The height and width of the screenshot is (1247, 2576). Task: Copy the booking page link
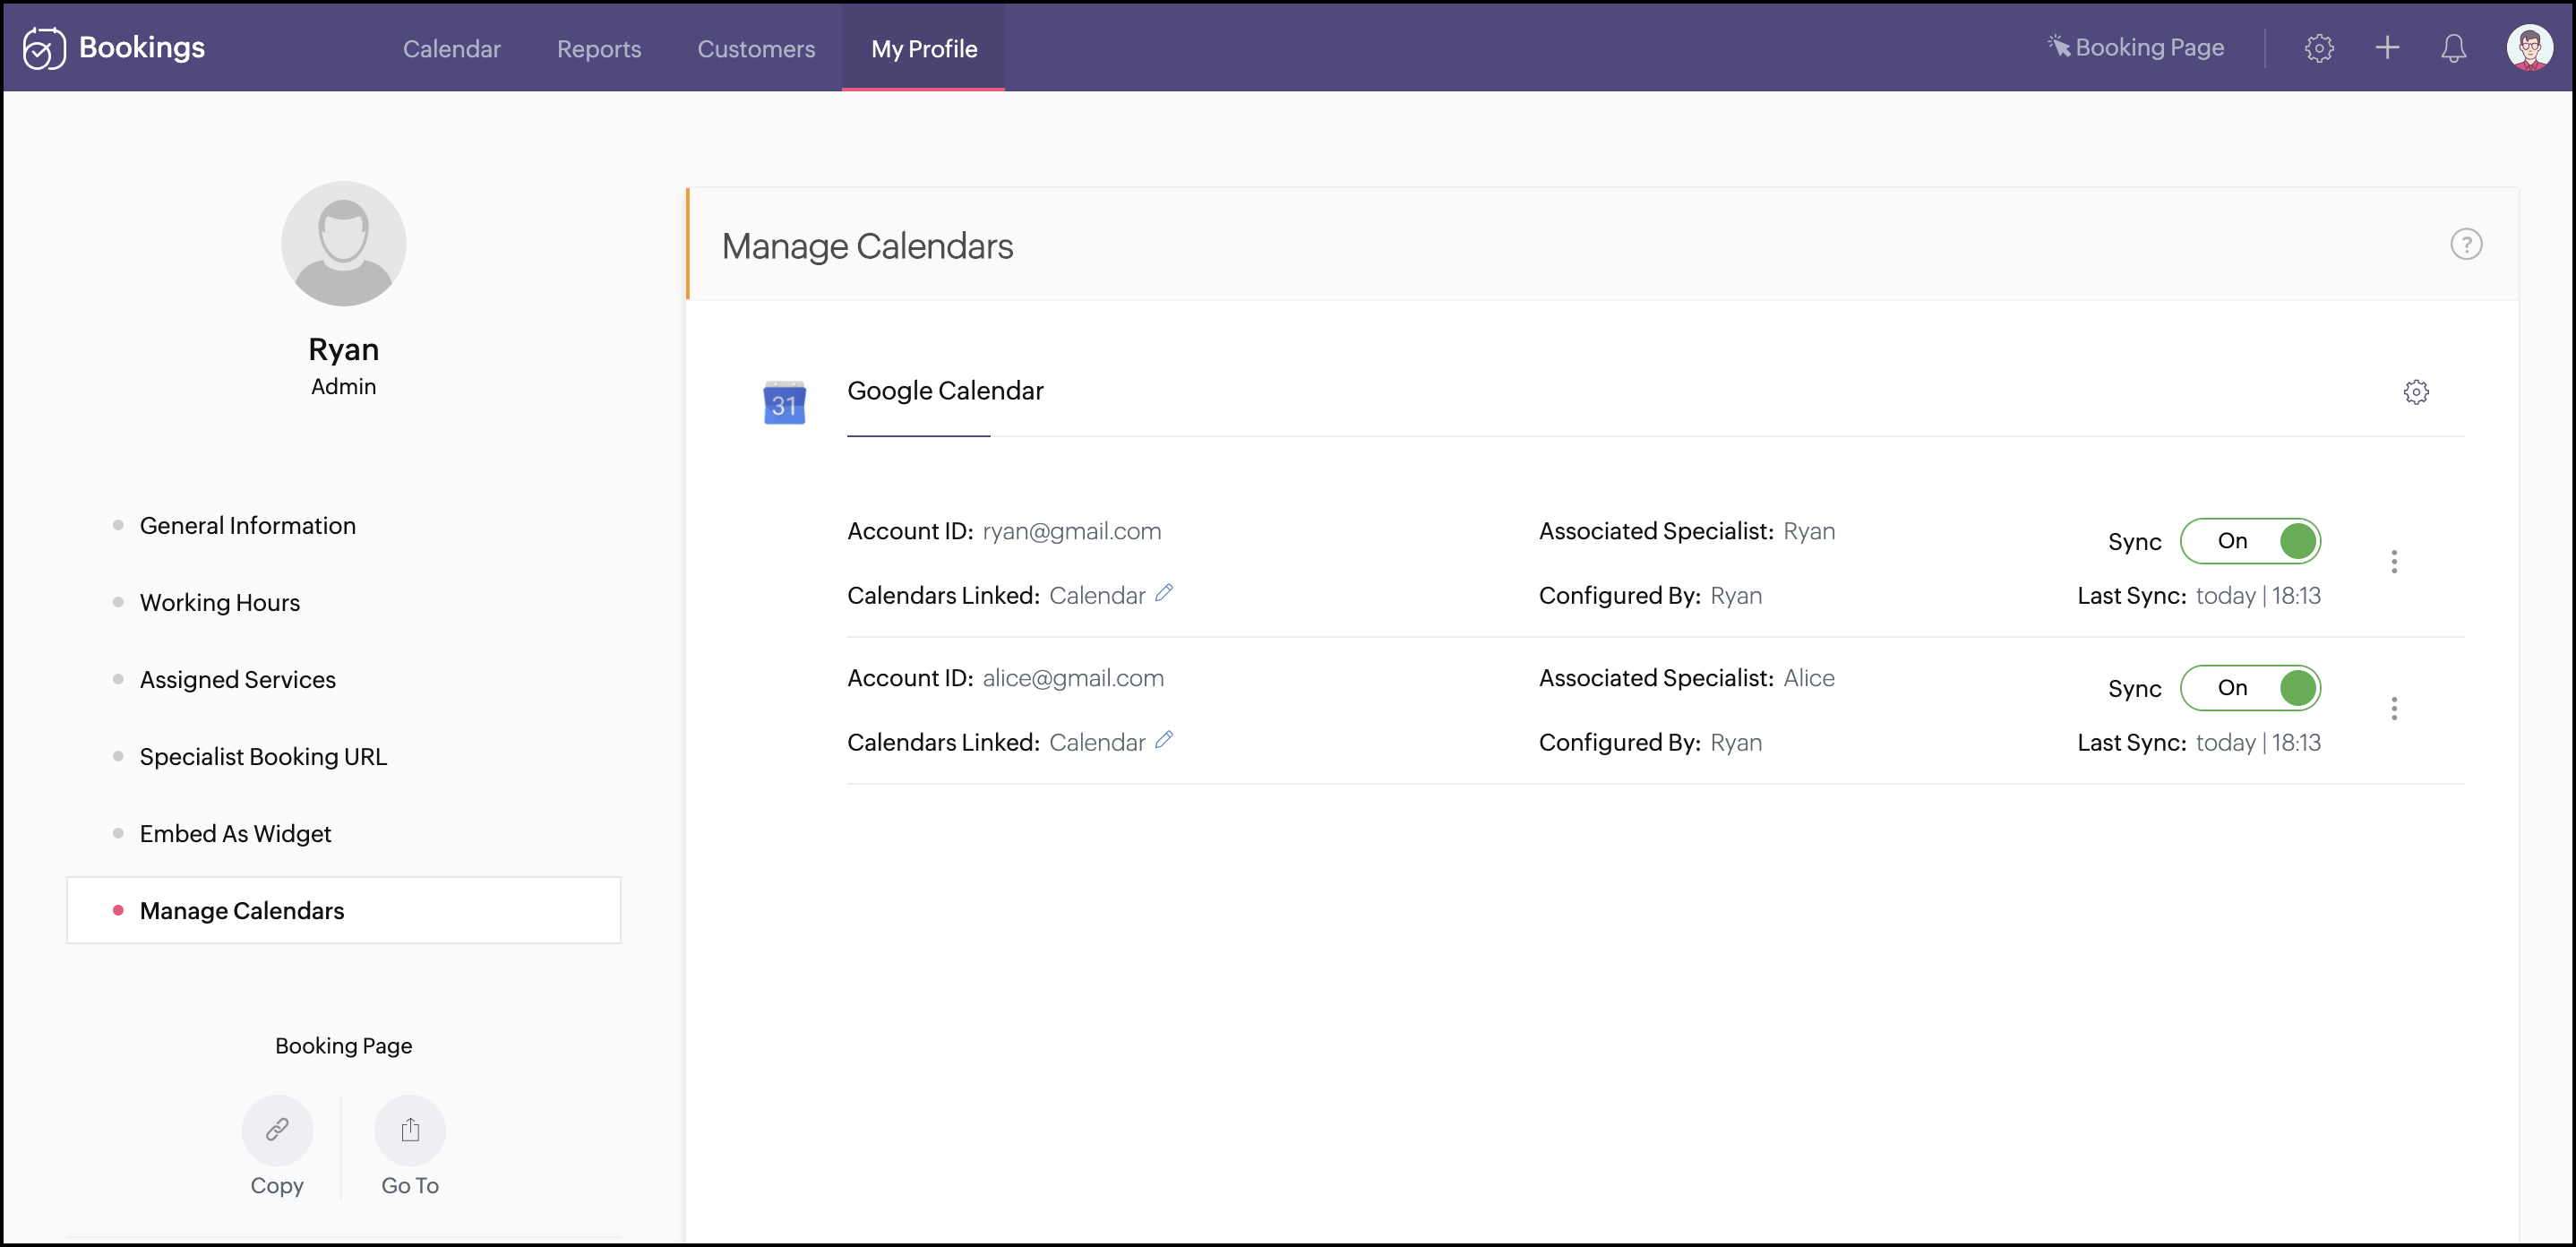tap(277, 1130)
